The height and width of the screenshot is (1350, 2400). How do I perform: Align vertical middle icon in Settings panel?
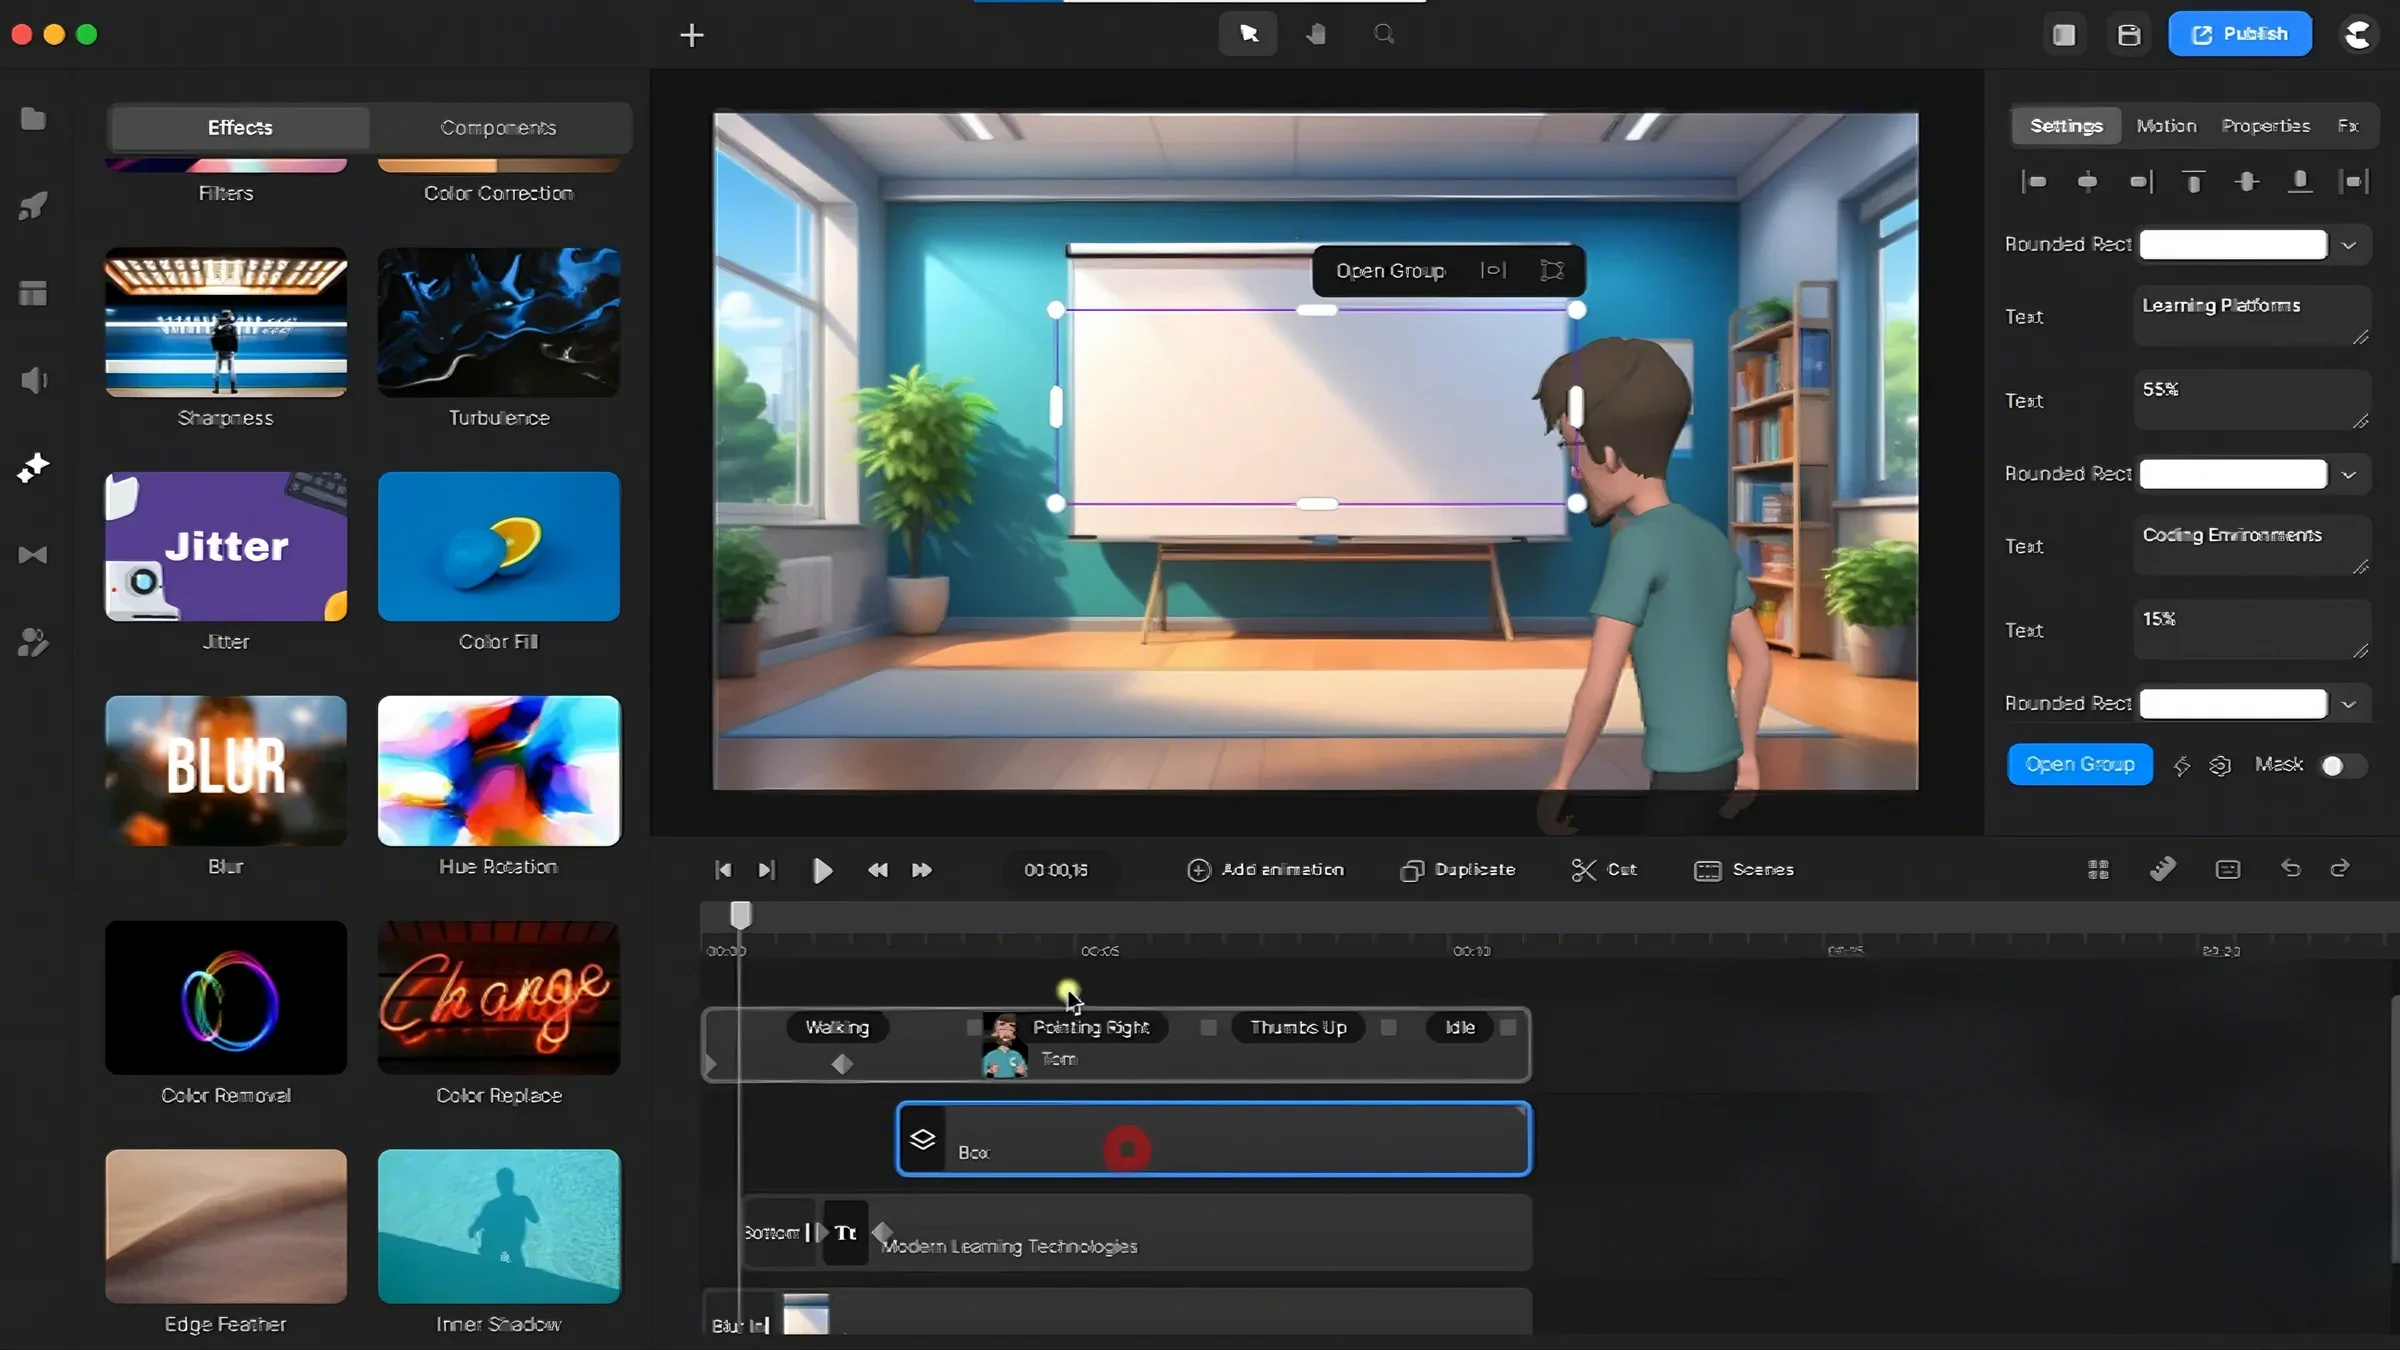click(2247, 182)
